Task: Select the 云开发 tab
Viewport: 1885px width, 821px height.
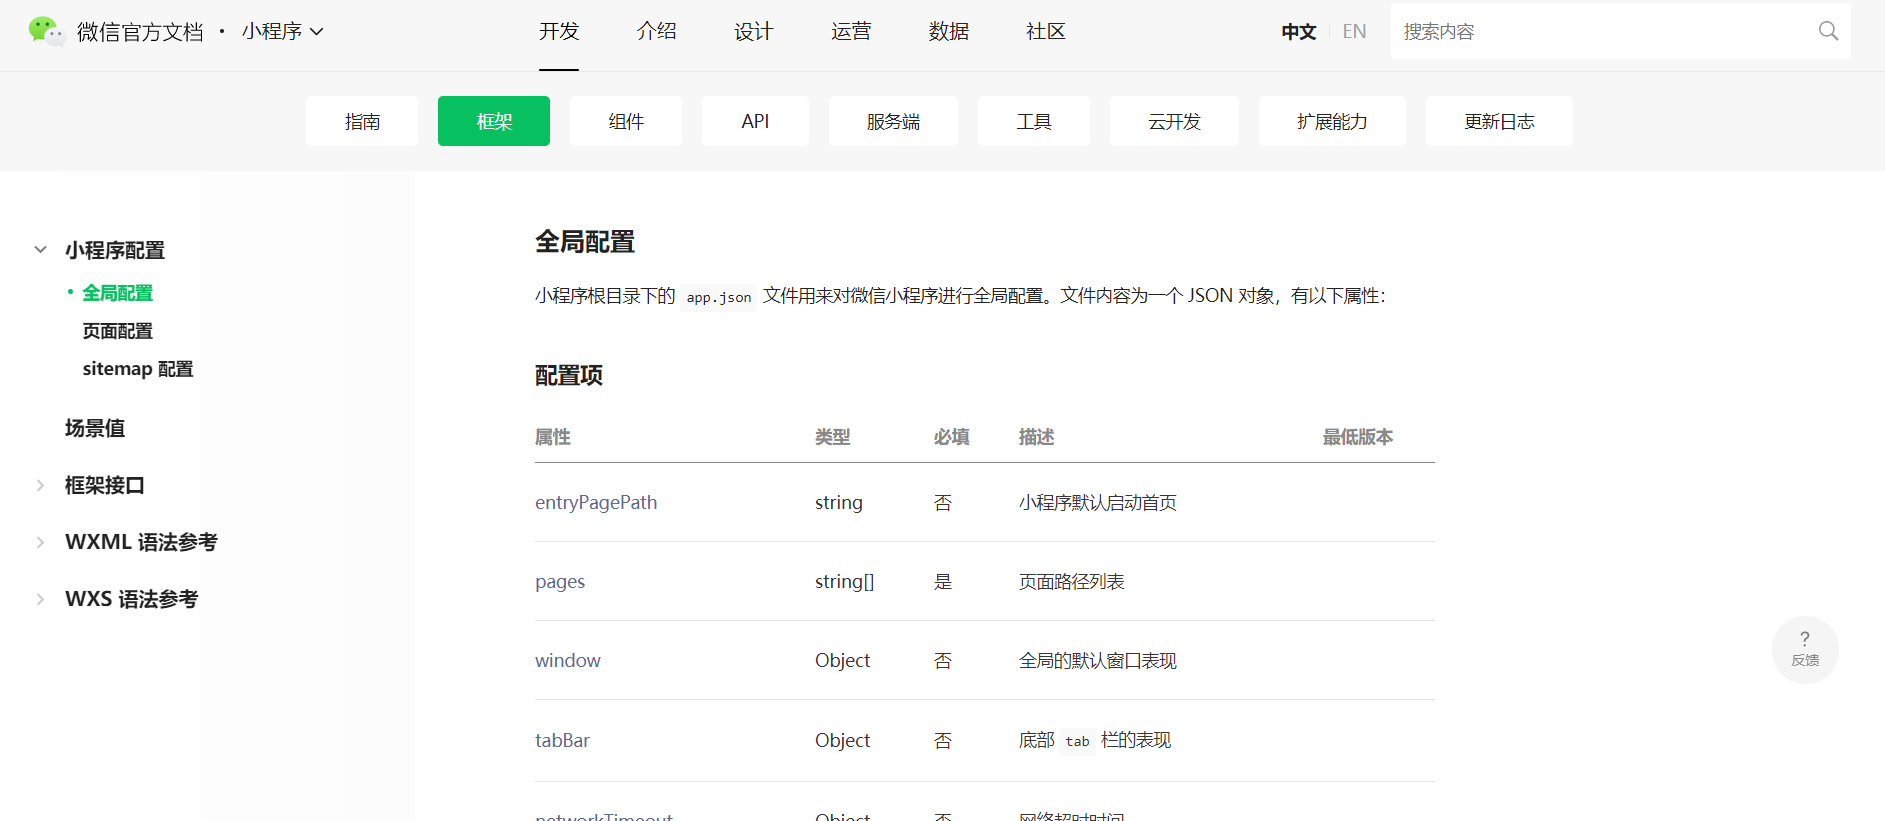Action: pos(1174,121)
